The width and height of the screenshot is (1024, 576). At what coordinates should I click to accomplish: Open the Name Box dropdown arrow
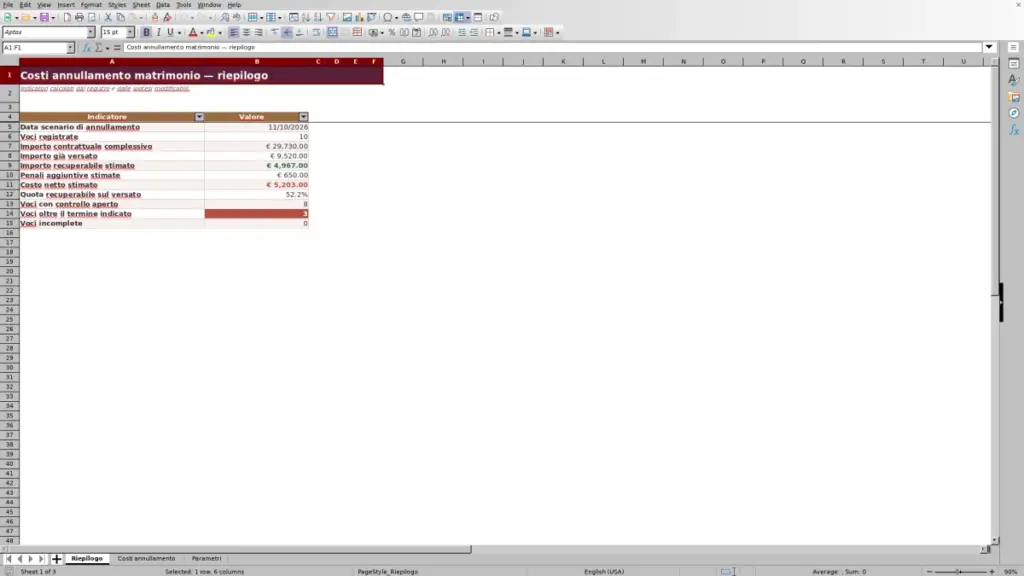pos(70,48)
